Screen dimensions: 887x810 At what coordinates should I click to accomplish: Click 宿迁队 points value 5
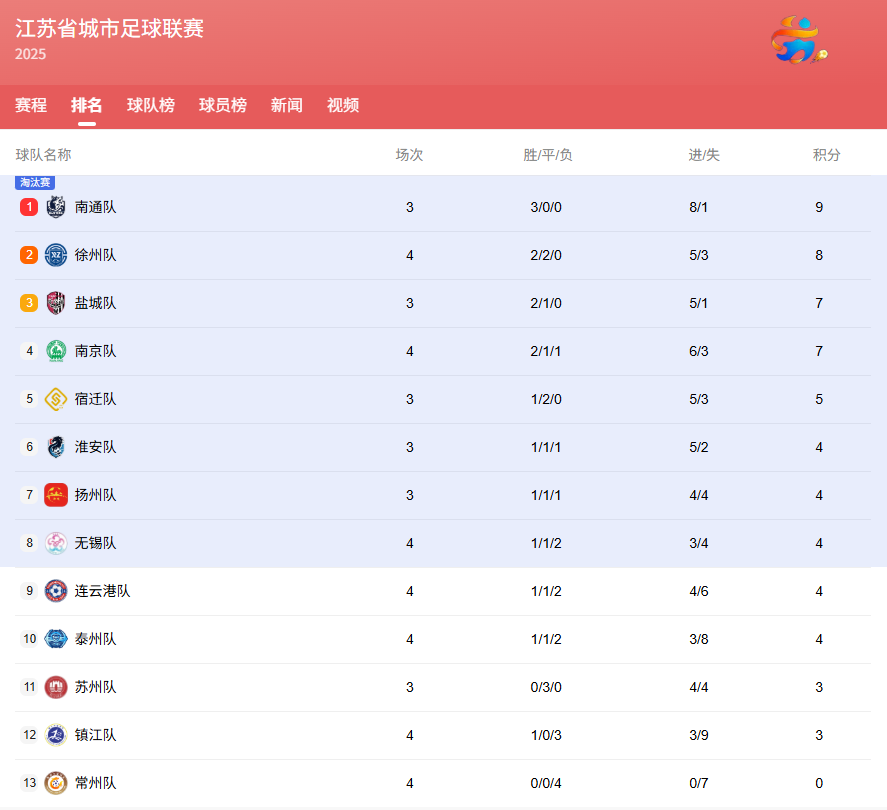pos(819,399)
